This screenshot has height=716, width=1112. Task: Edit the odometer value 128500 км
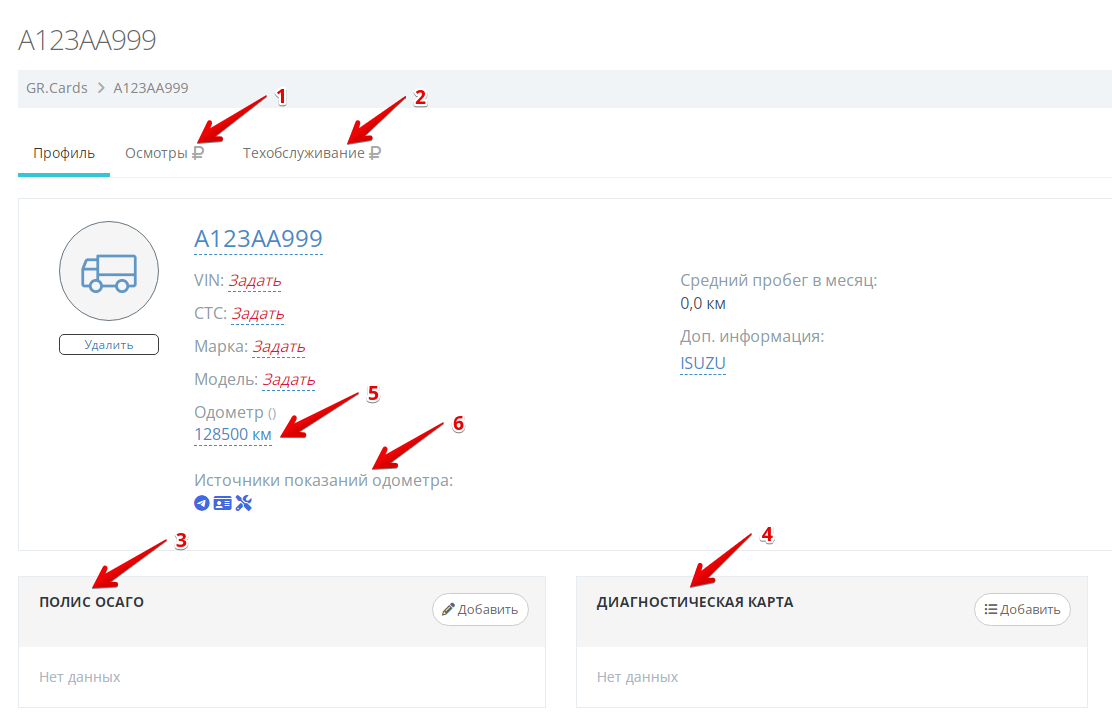click(x=233, y=434)
